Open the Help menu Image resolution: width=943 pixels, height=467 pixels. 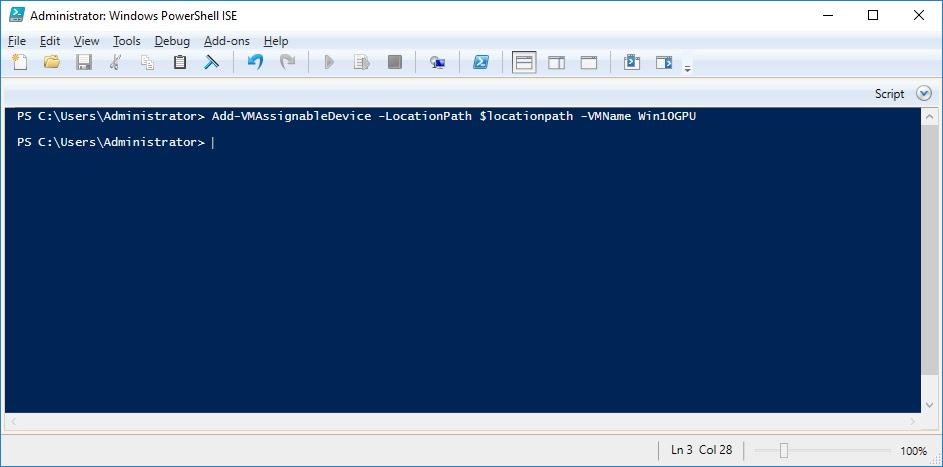(x=276, y=41)
